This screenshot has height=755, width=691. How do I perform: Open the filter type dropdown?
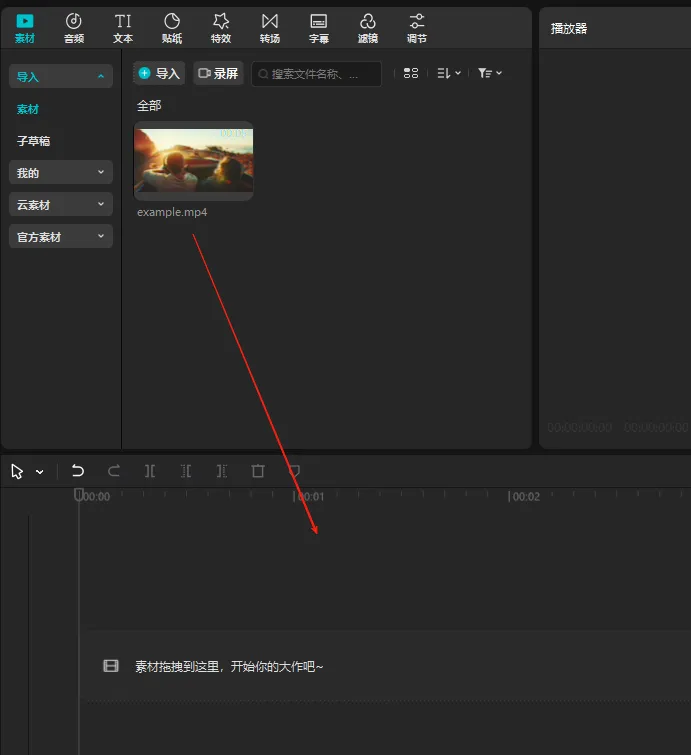click(x=490, y=73)
